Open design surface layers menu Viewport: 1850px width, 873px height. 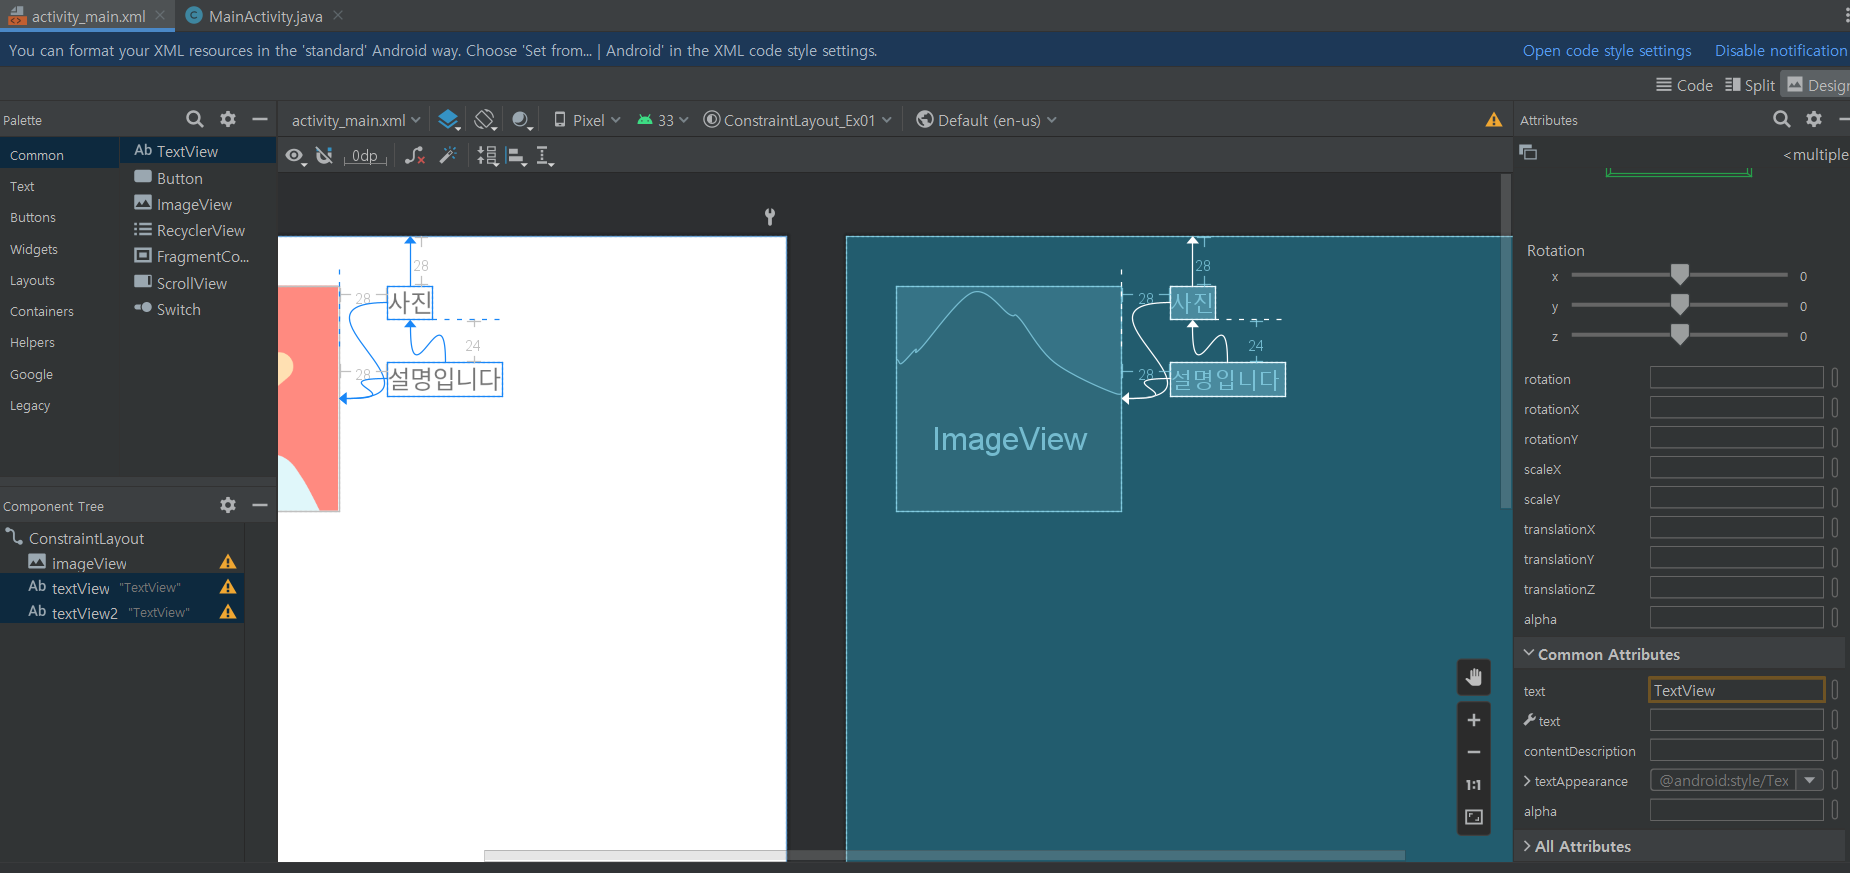coord(449,120)
